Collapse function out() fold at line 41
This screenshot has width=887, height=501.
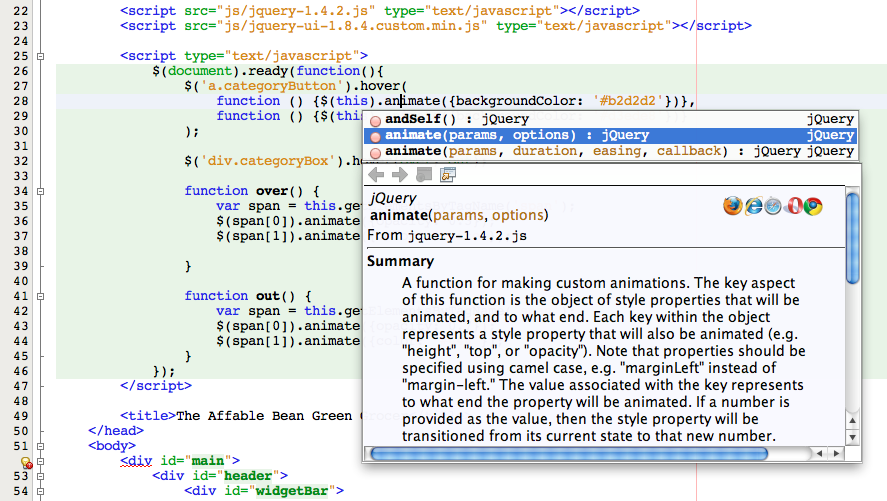coord(41,296)
